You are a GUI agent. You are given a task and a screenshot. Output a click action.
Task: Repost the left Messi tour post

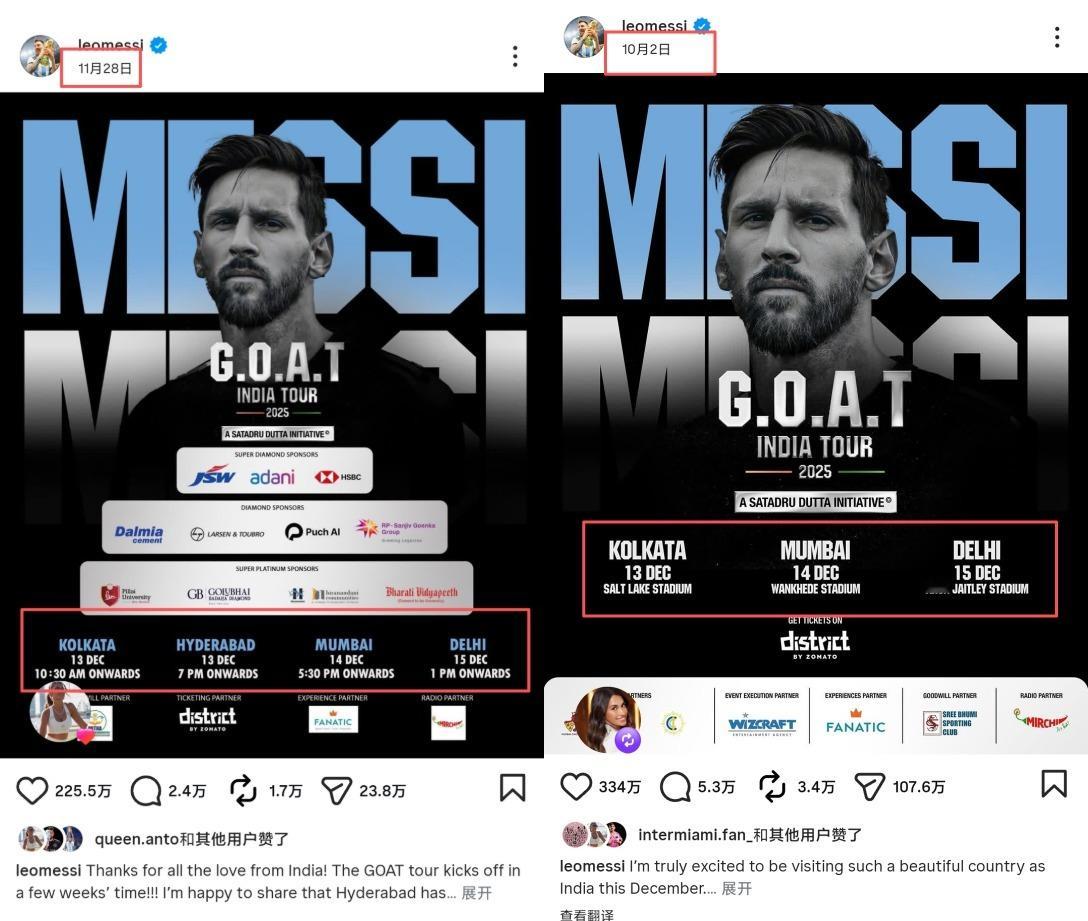tap(243, 790)
